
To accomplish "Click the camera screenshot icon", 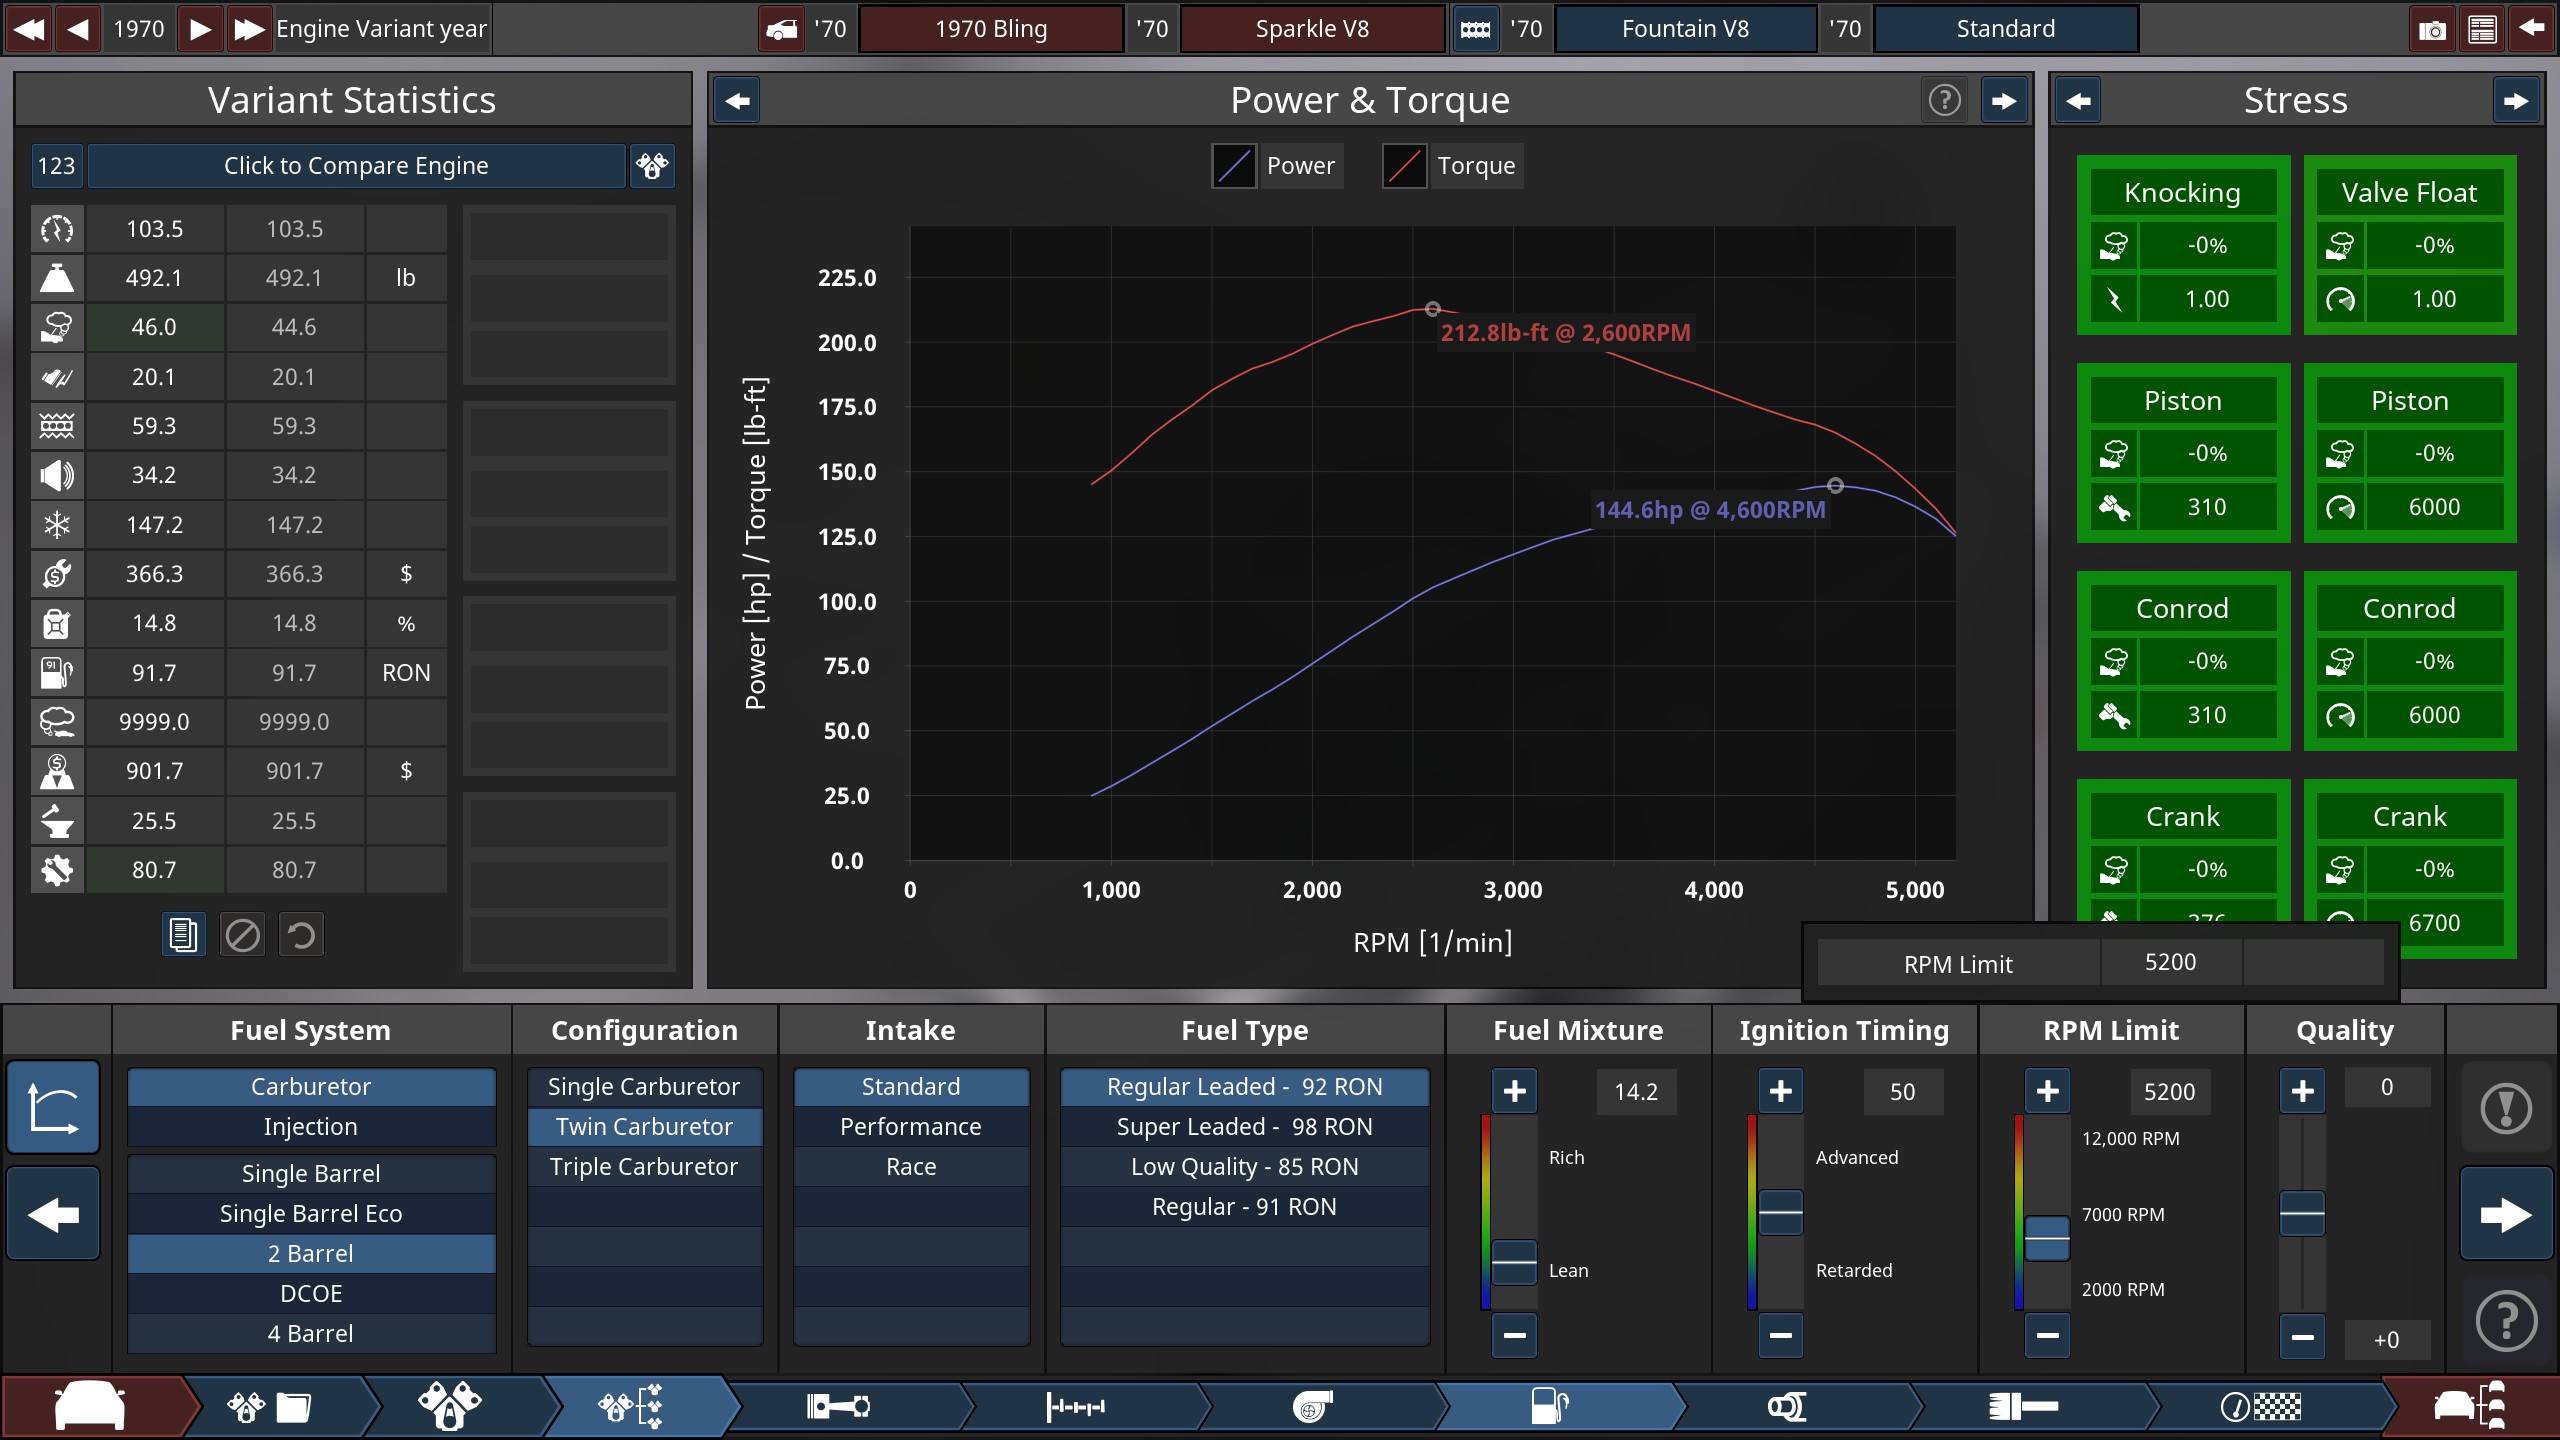I will click(x=2431, y=29).
